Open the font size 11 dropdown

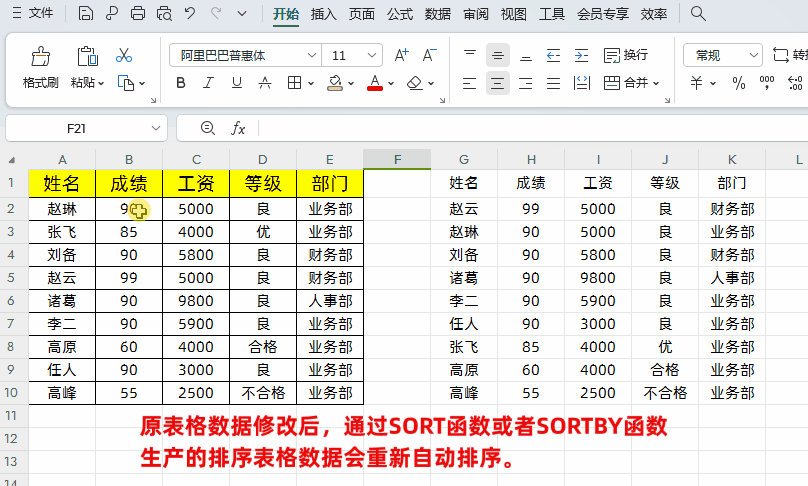(x=372, y=55)
